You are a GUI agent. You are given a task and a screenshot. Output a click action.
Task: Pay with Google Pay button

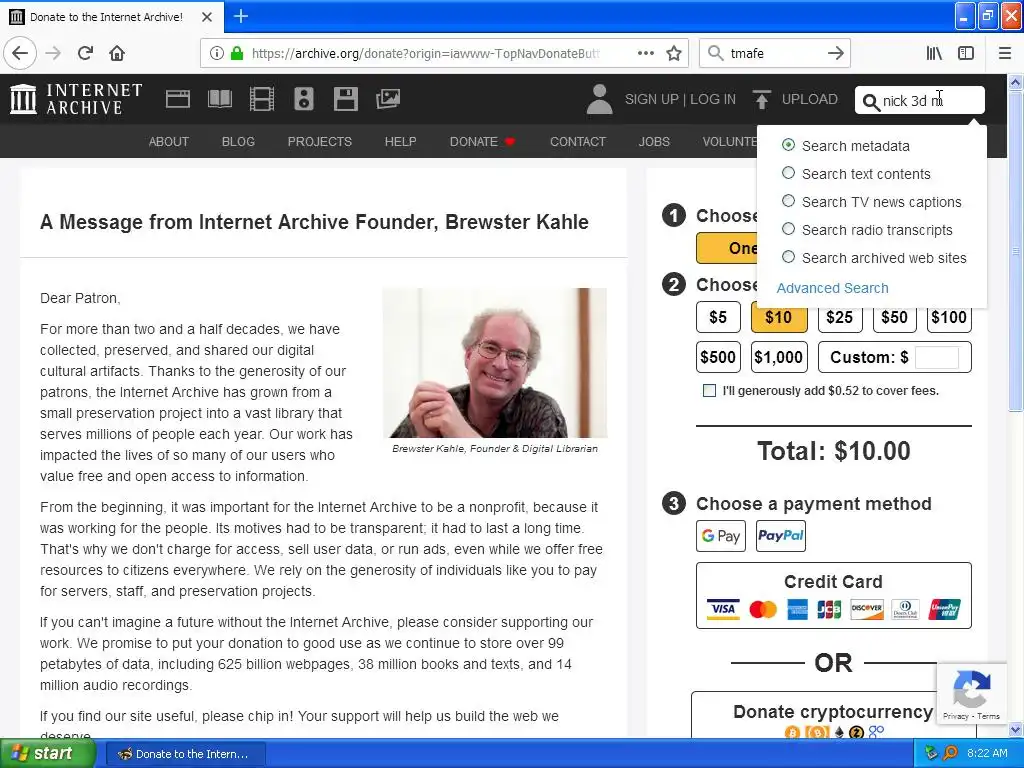[x=721, y=536]
